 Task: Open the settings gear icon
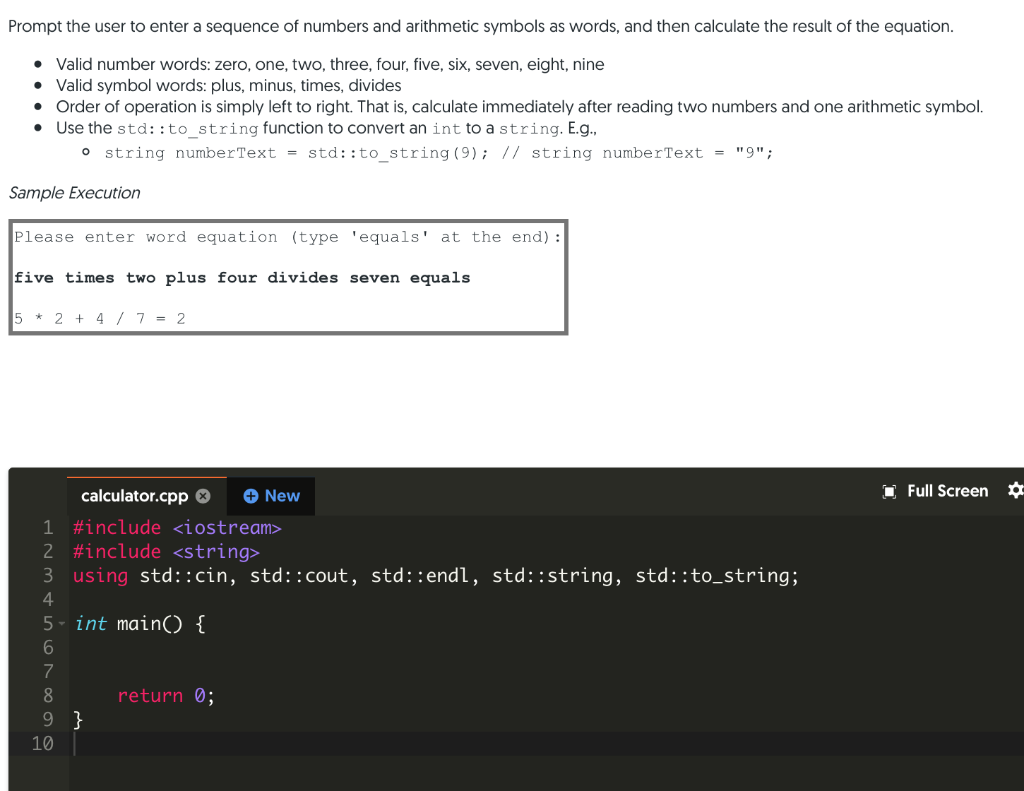(x=1016, y=490)
